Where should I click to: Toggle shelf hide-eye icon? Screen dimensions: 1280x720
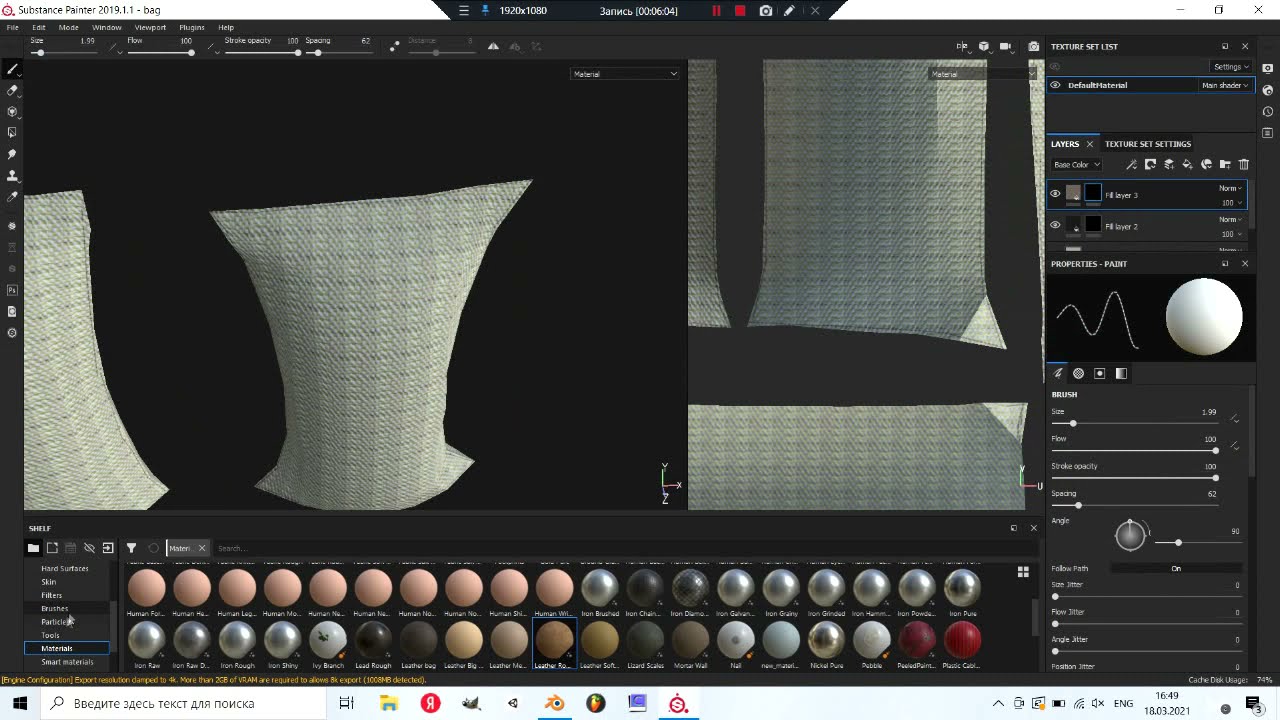[x=89, y=548]
